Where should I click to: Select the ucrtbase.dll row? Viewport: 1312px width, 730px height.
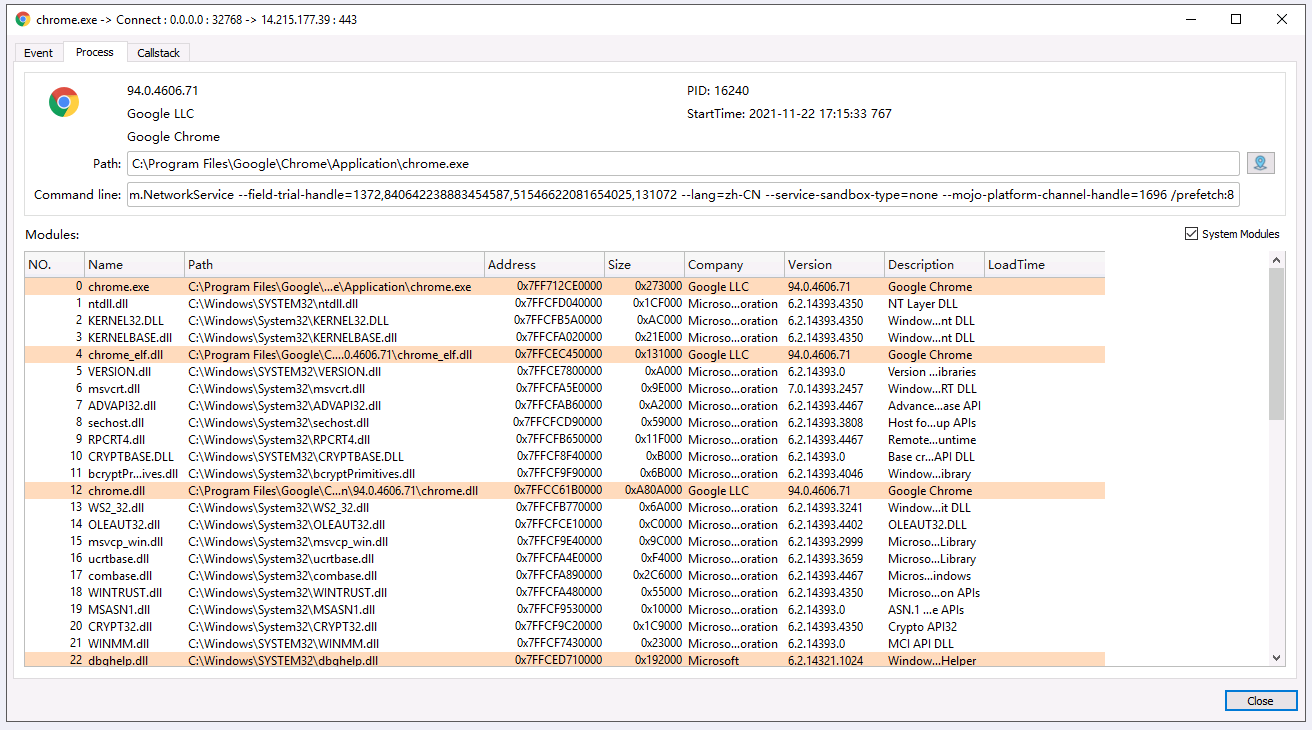(x=565, y=559)
